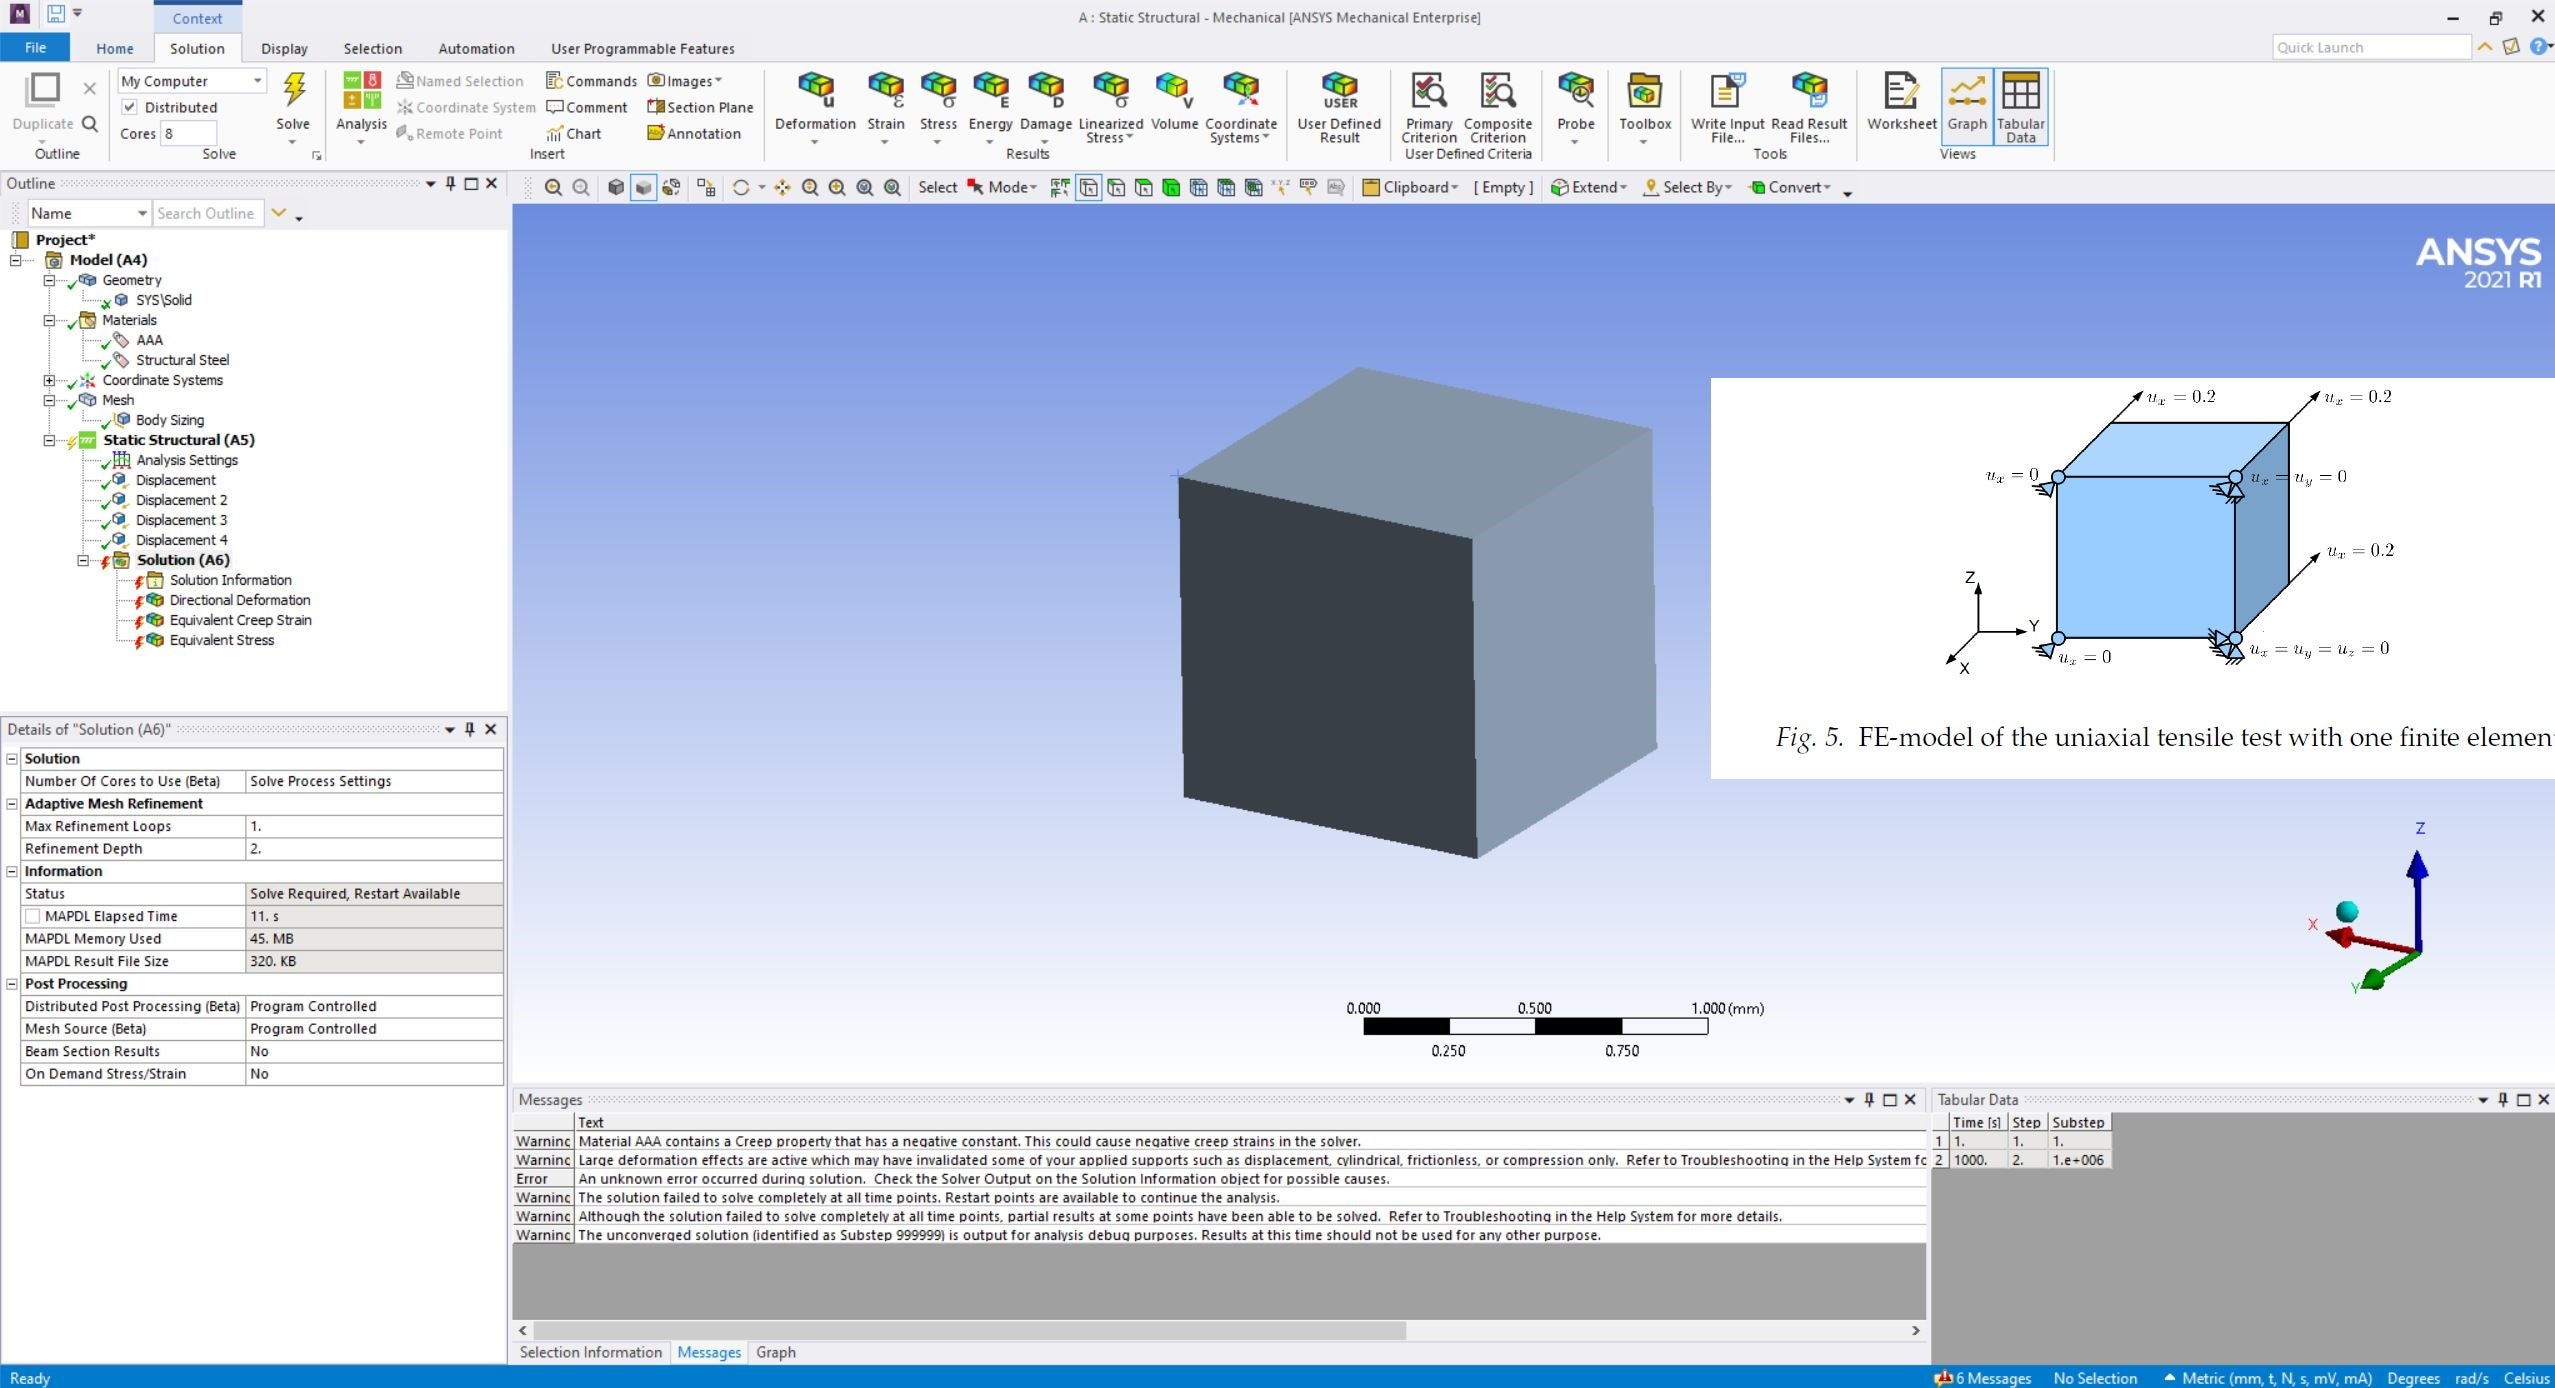Switch to the Display ribbon tab
Image resolution: width=2555 pixels, height=1388 pixels.
tap(284, 48)
